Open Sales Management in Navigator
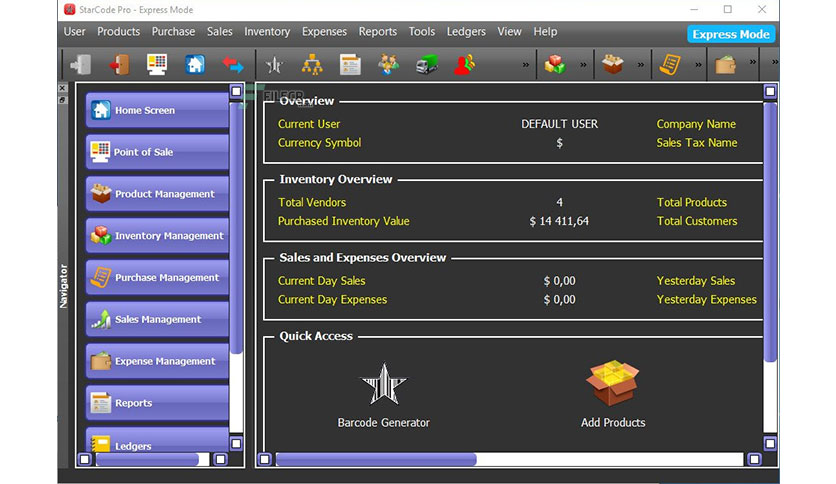This screenshot has height=484, width=836. [x=157, y=319]
